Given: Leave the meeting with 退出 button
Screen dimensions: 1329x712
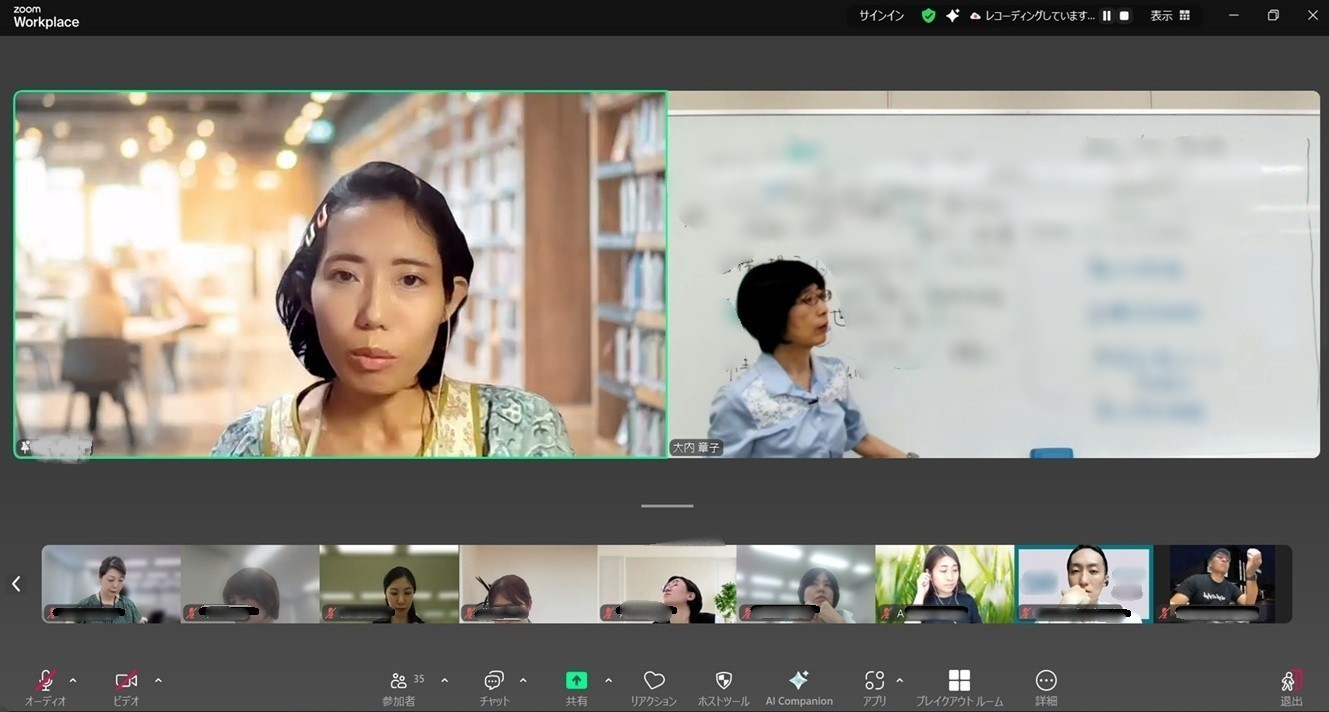Looking at the screenshot, I should coord(1290,684).
